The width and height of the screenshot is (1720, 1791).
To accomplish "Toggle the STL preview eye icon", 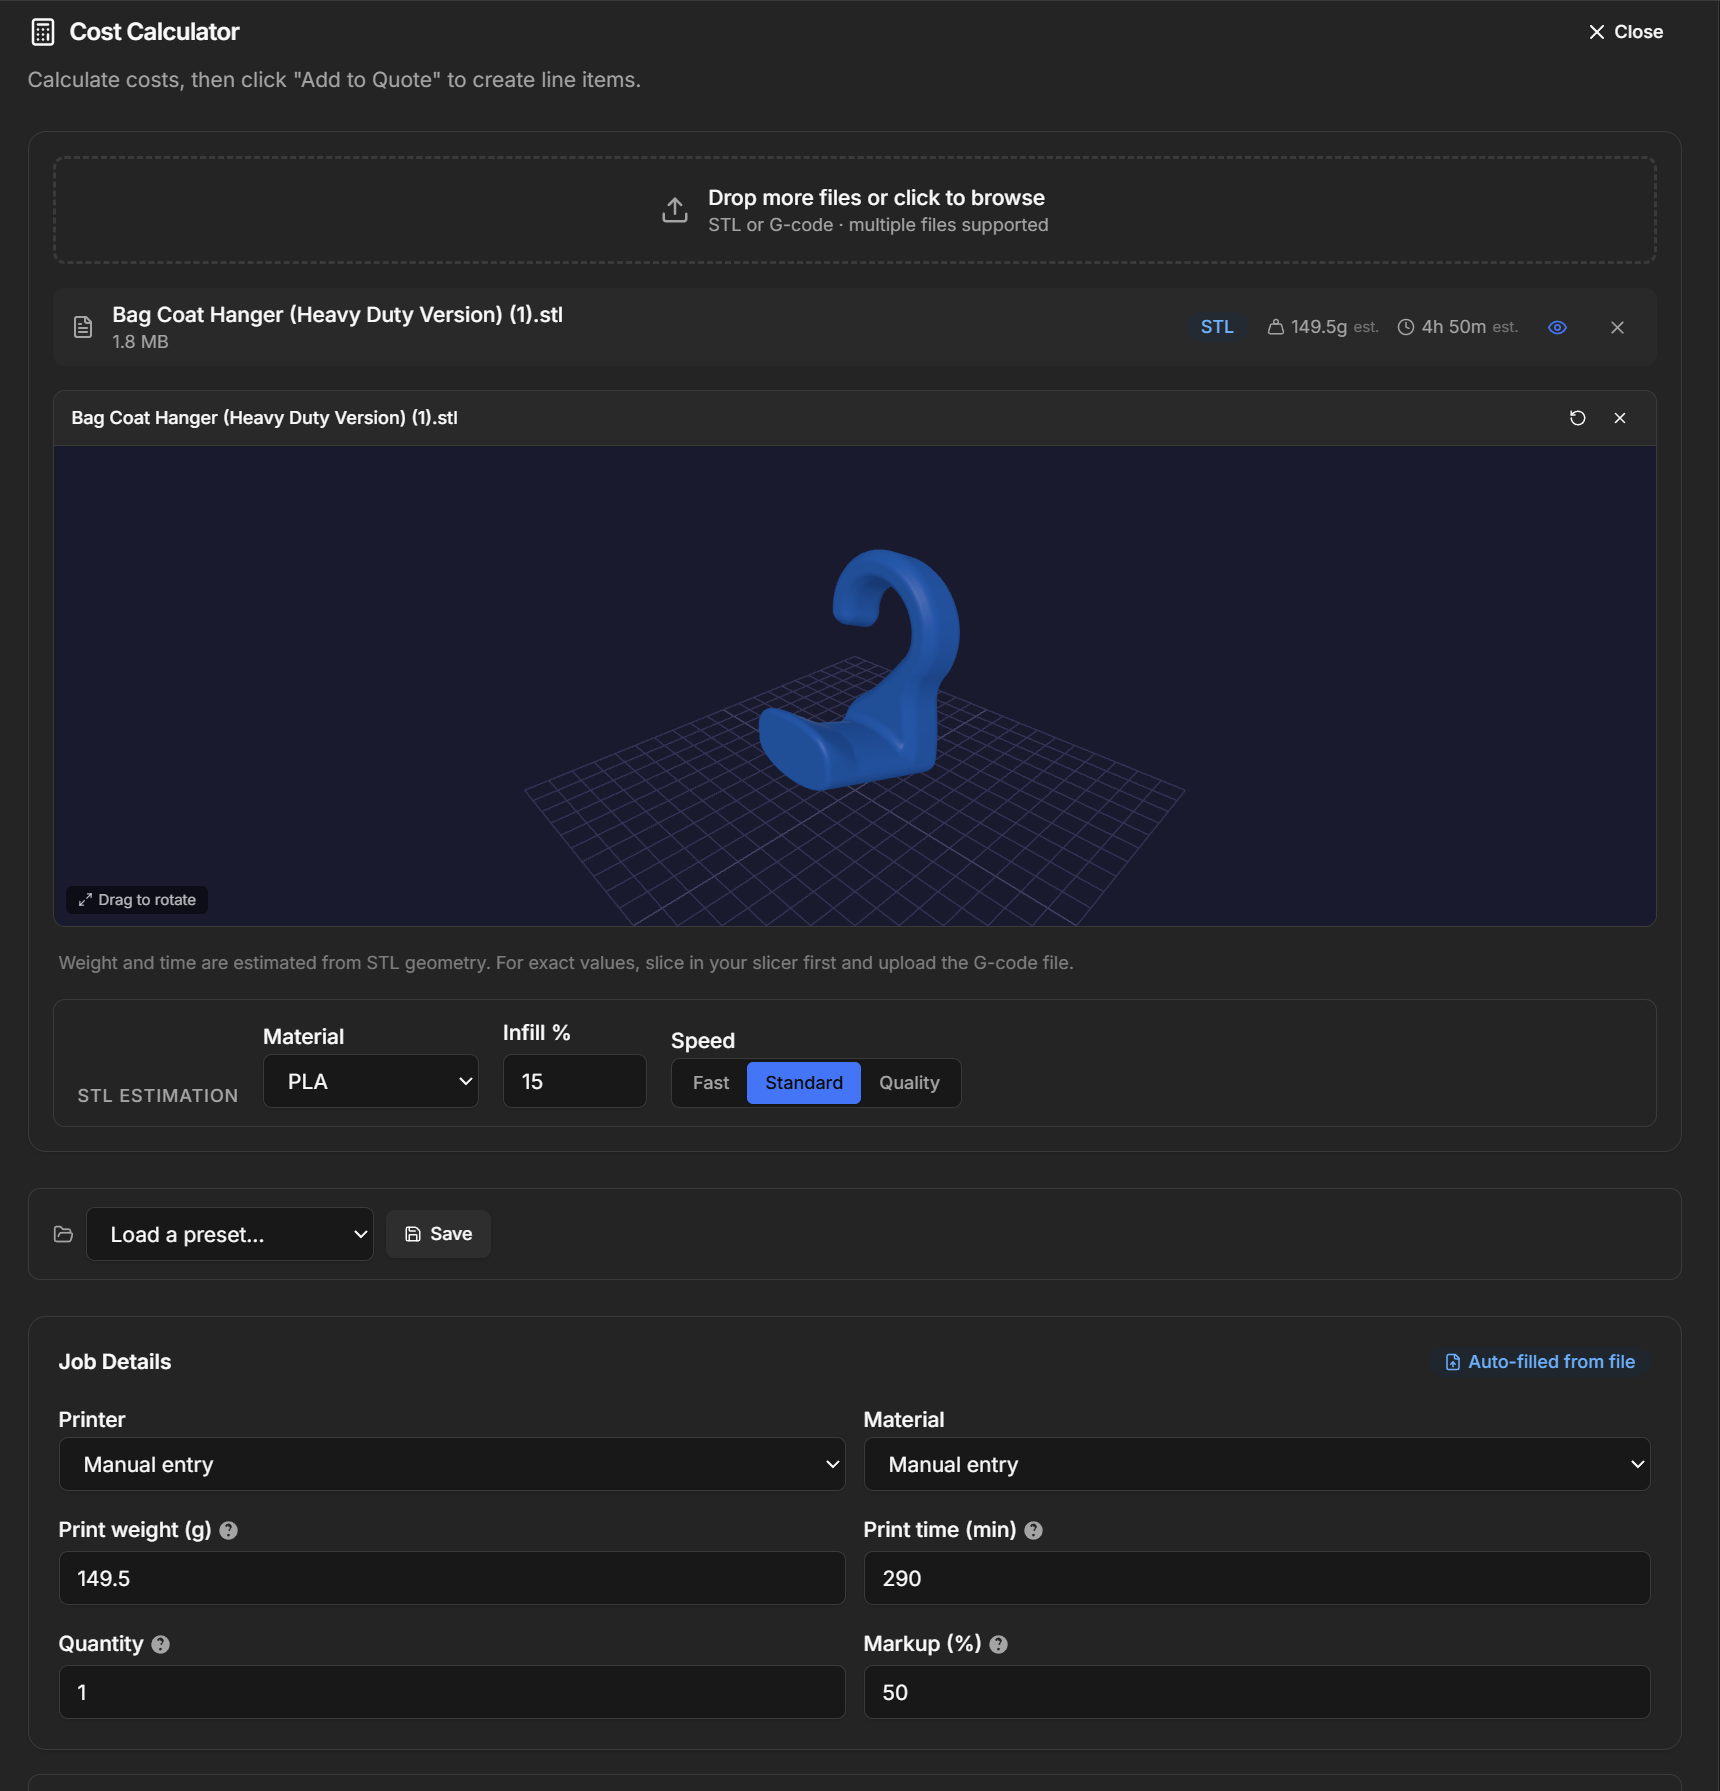I will pyautogui.click(x=1557, y=327).
